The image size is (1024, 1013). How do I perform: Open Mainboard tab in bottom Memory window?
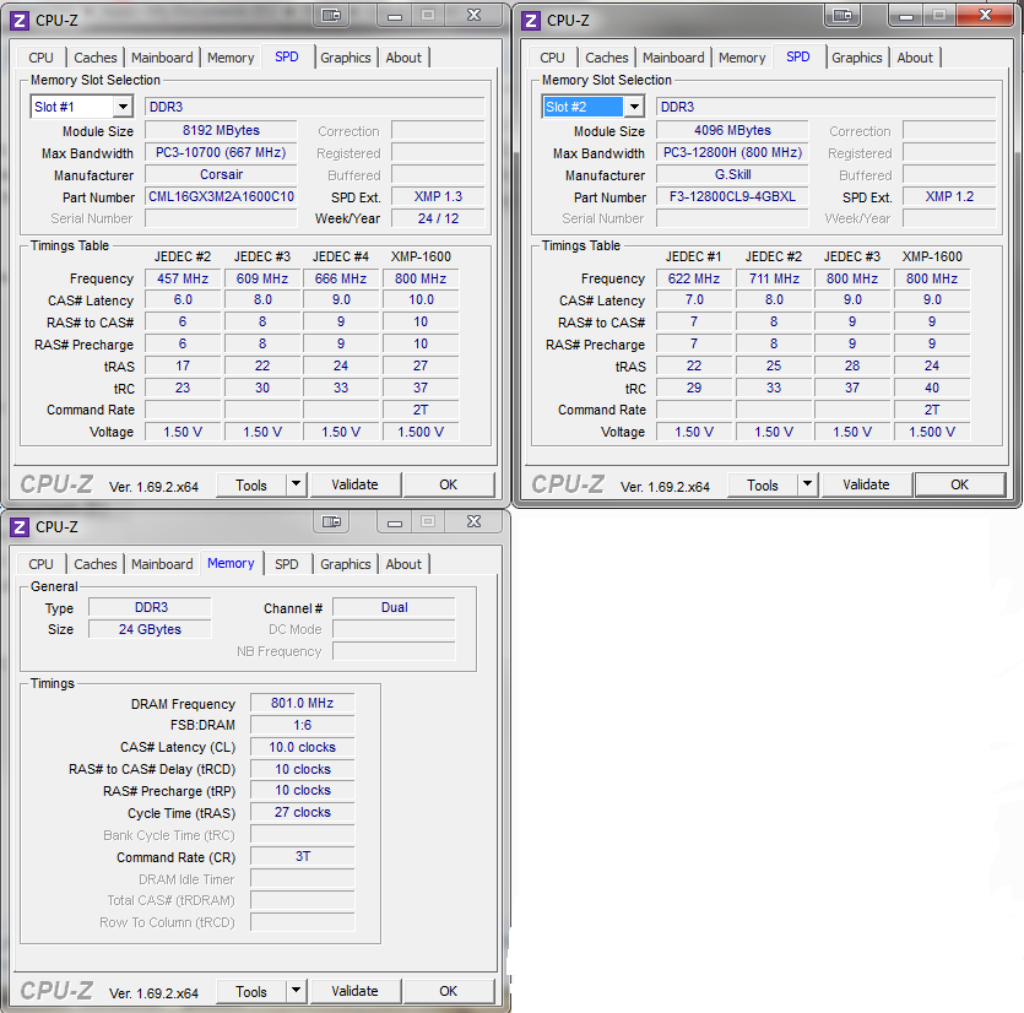click(x=162, y=564)
